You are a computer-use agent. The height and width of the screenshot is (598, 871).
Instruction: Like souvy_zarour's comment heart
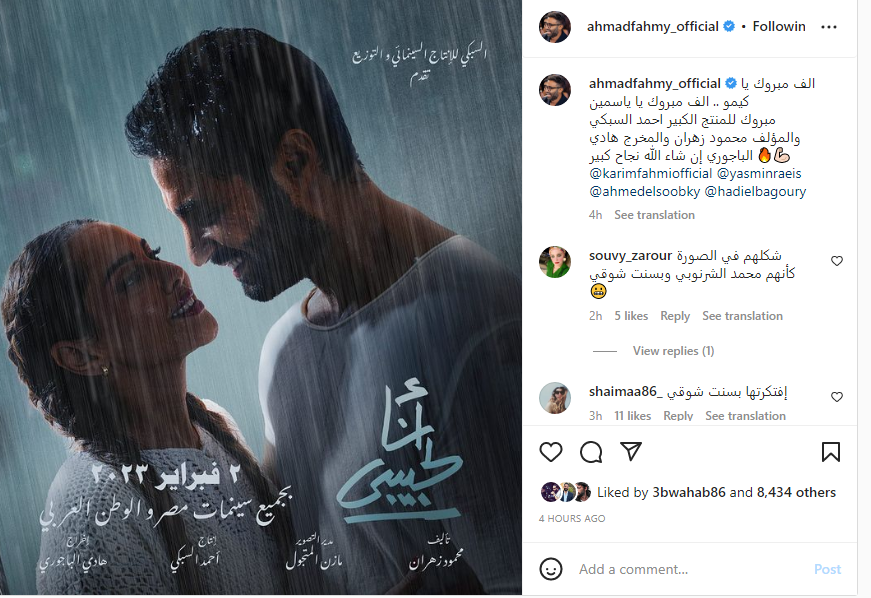[x=837, y=261]
